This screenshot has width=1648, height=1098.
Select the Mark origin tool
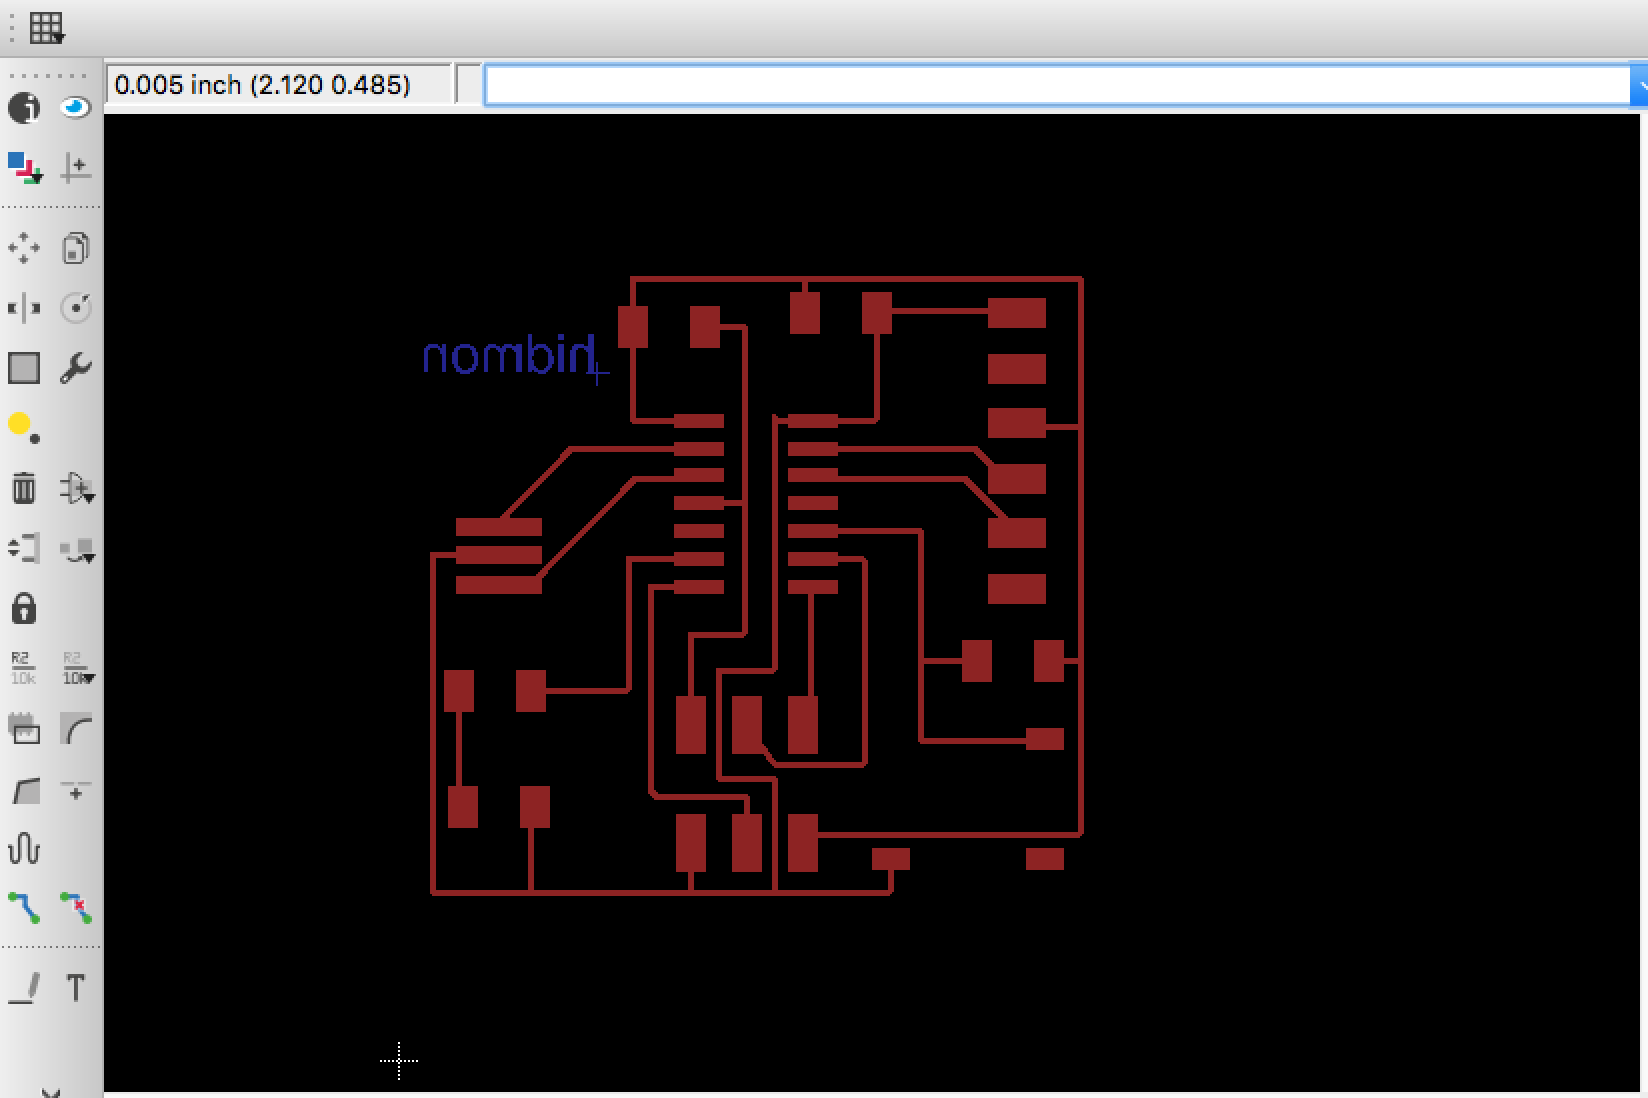[76, 167]
